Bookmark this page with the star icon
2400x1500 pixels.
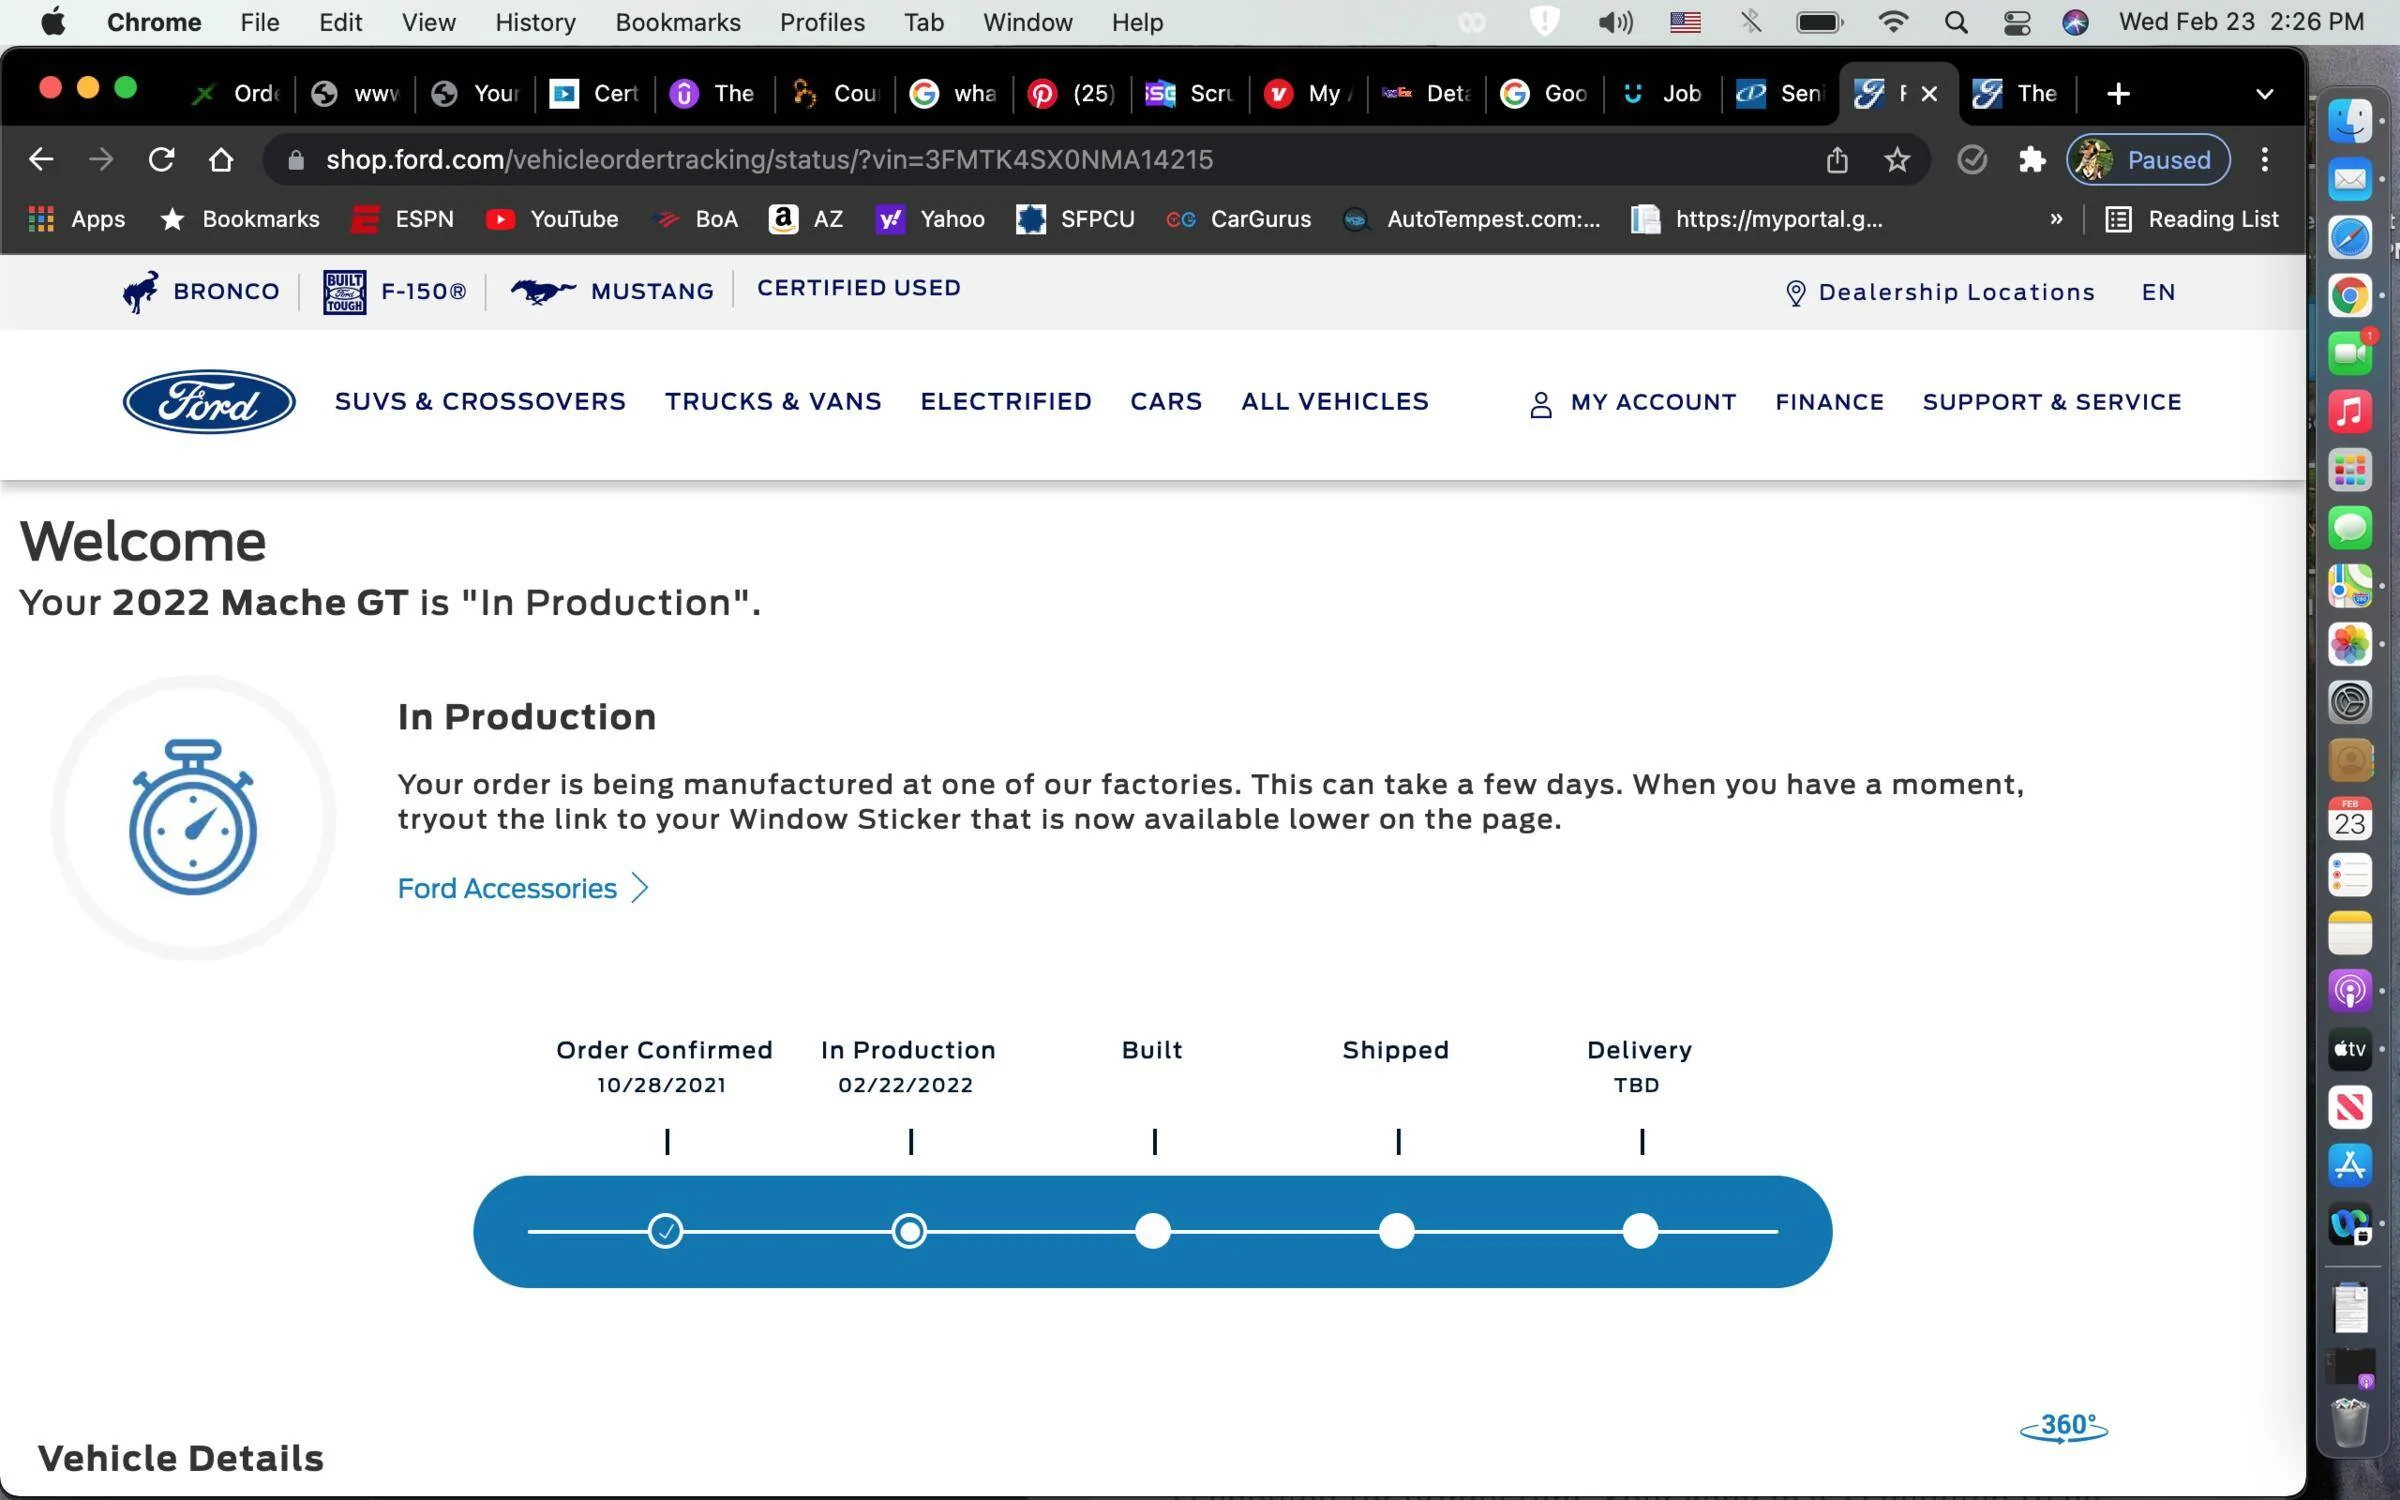click(1897, 159)
